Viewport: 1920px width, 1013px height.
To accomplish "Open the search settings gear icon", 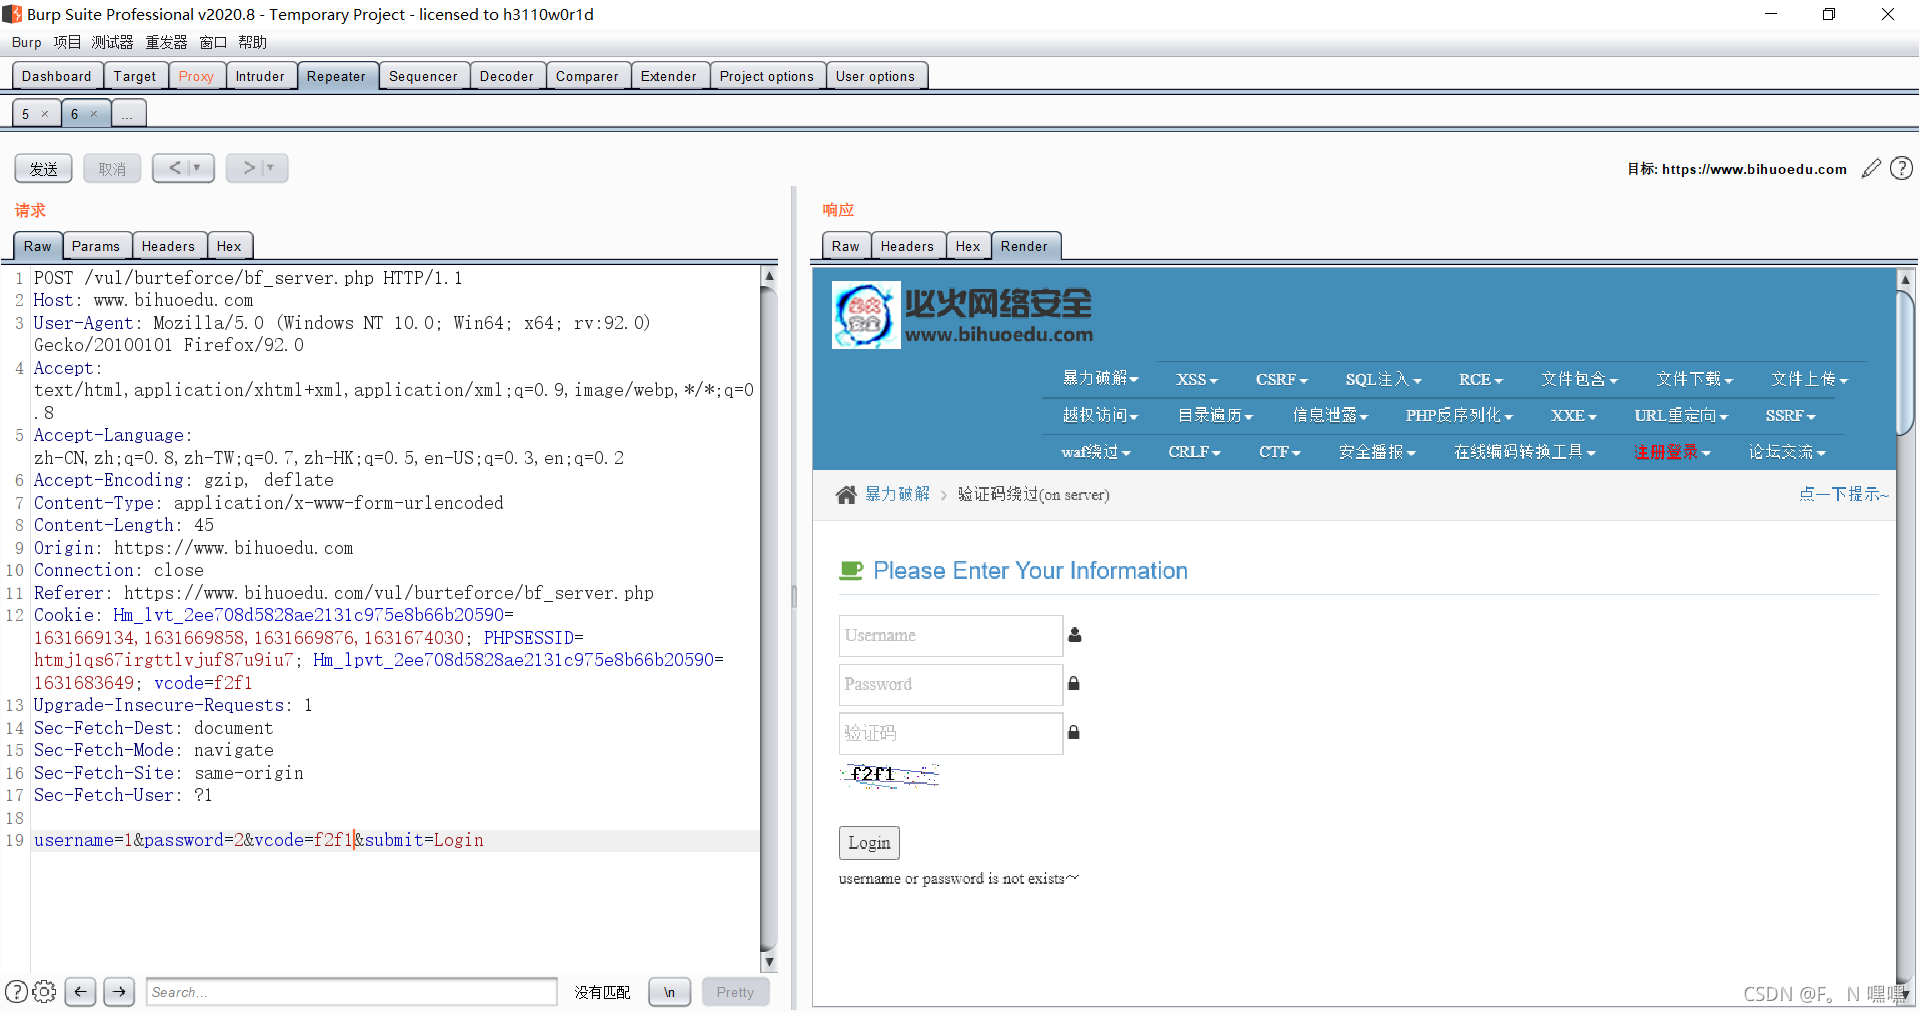I will coord(44,992).
